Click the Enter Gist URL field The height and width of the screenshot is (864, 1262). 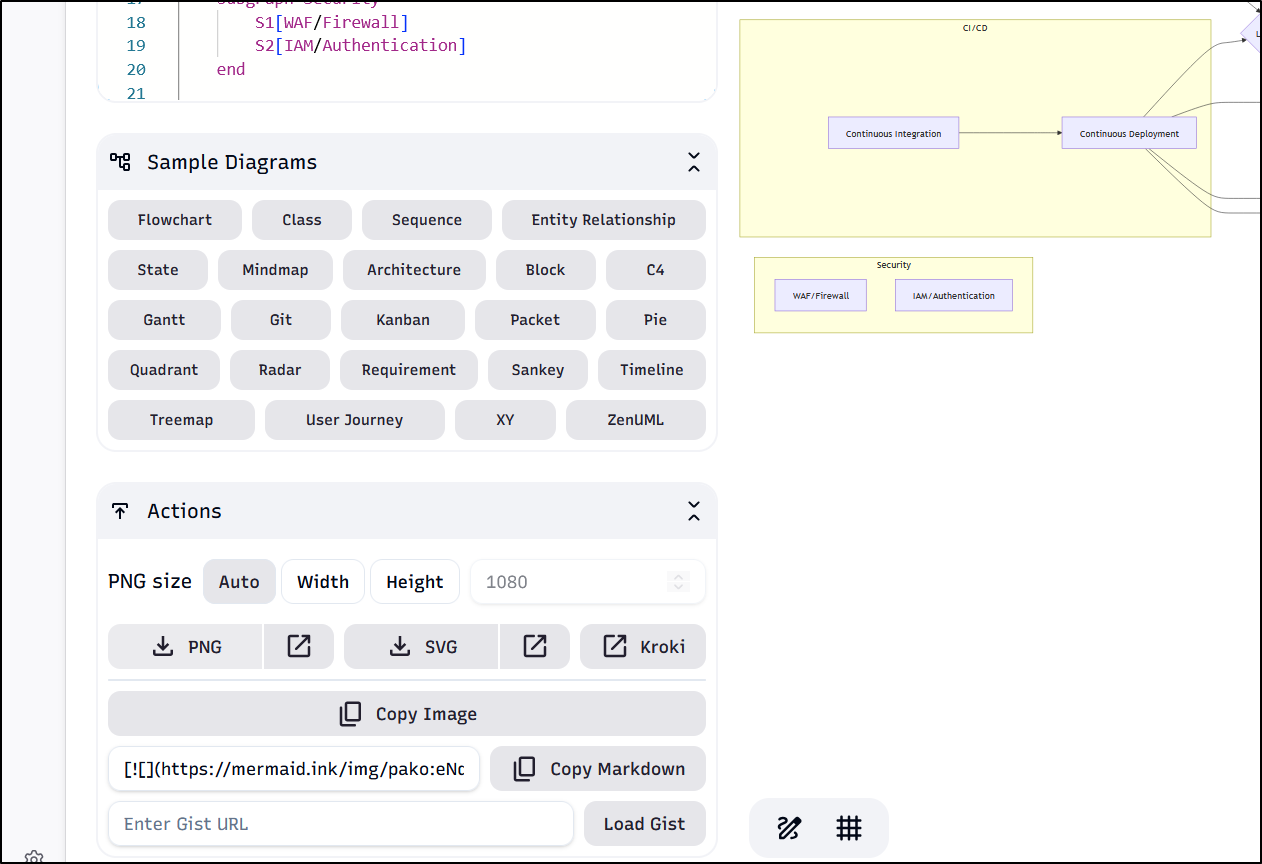[340, 824]
